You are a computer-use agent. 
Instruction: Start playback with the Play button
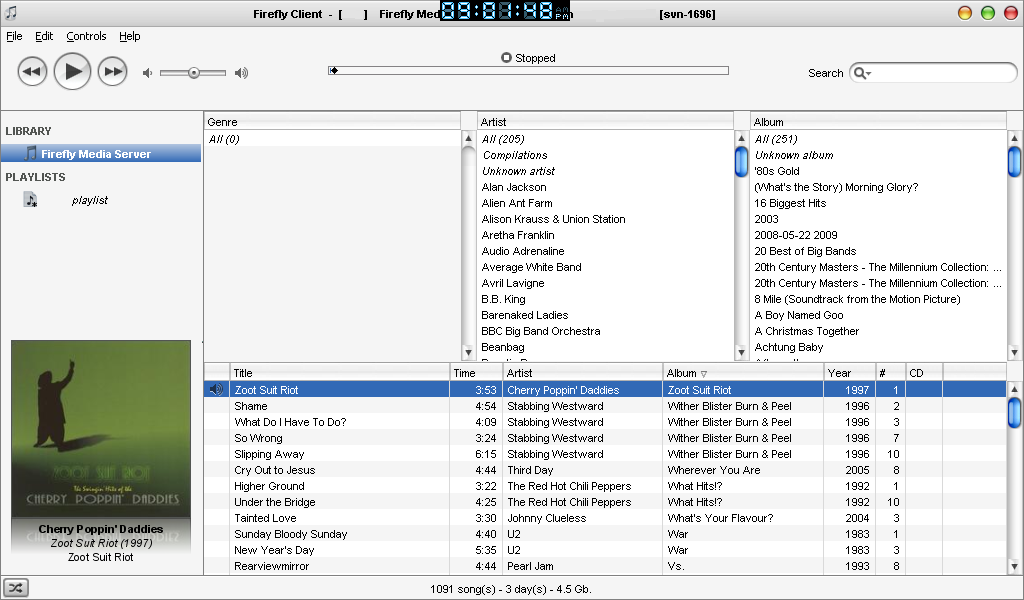[x=72, y=71]
